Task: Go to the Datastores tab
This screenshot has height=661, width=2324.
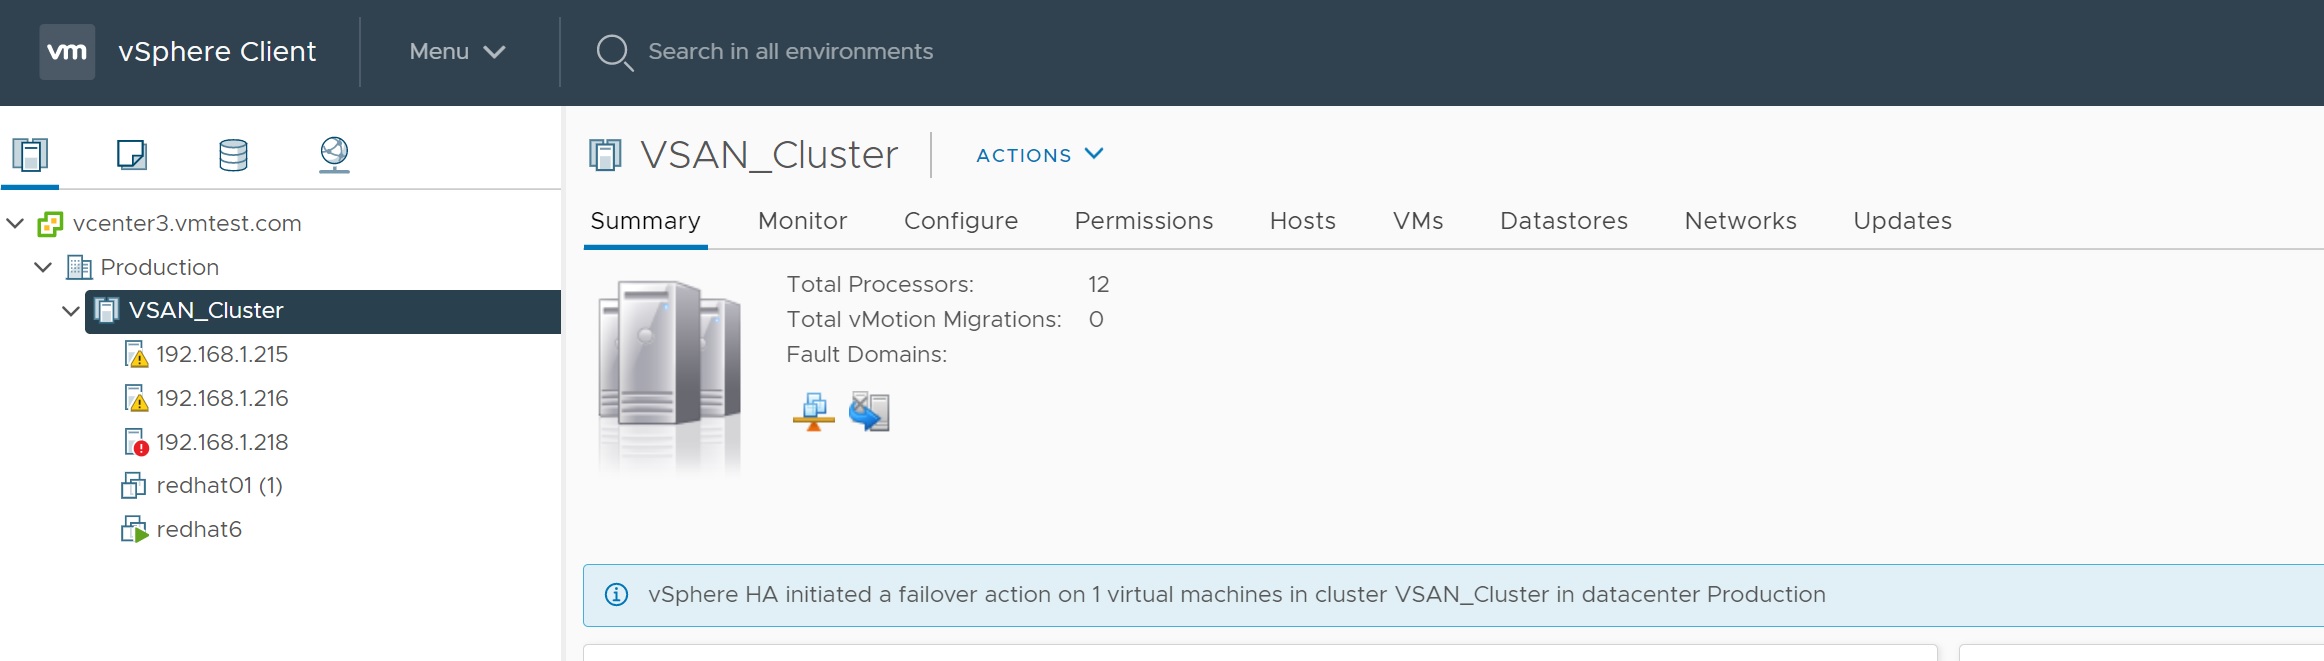Action: [1563, 221]
